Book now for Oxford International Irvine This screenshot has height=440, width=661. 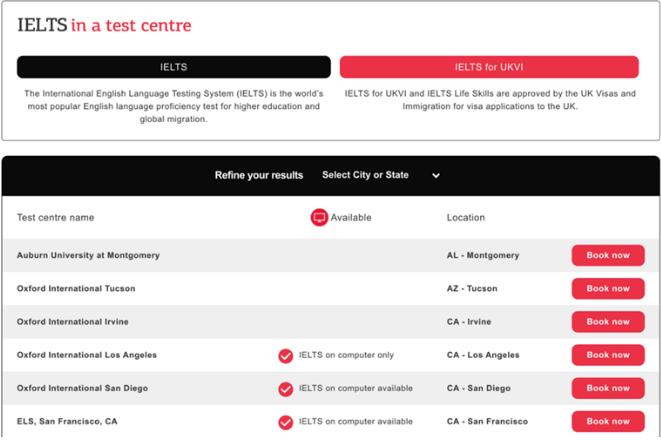click(608, 322)
